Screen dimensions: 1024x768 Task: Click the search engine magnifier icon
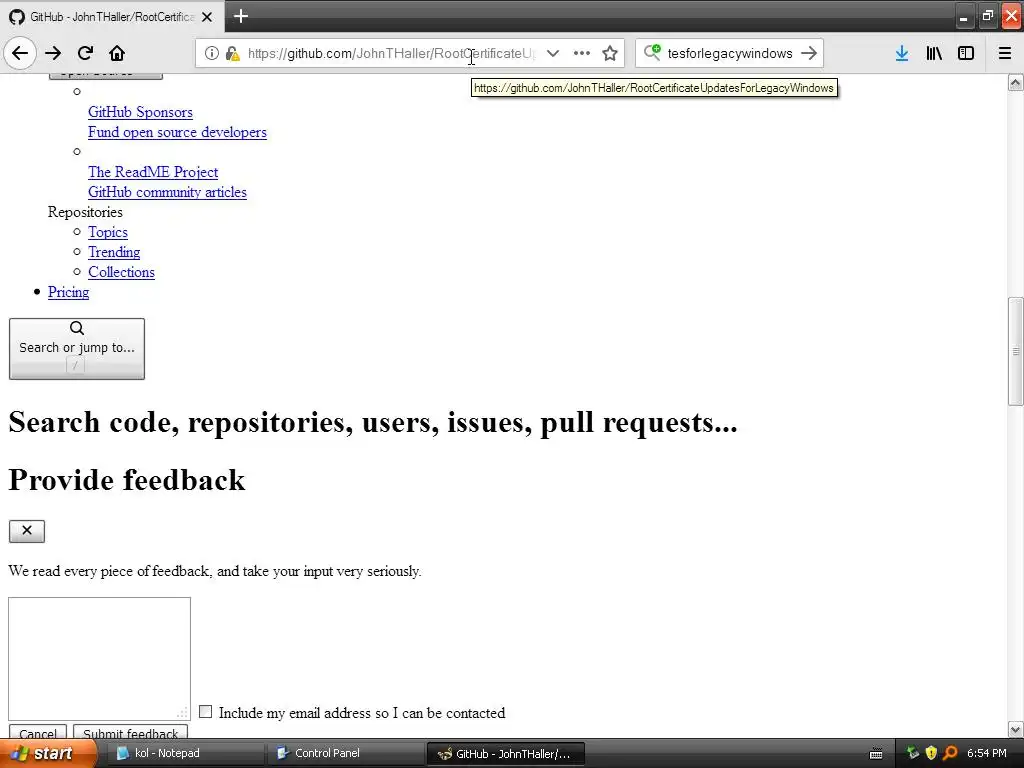coord(652,52)
